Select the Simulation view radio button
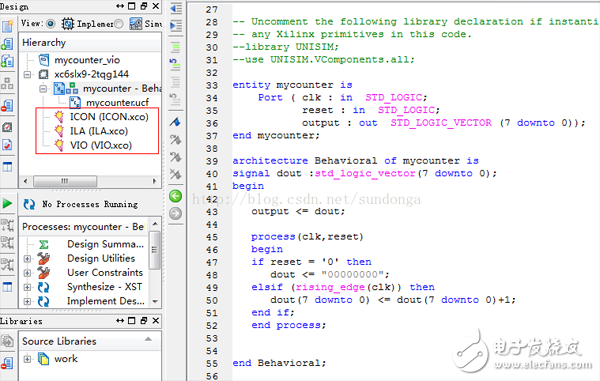This screenshot has height=381, width=600. pos(119,24)
